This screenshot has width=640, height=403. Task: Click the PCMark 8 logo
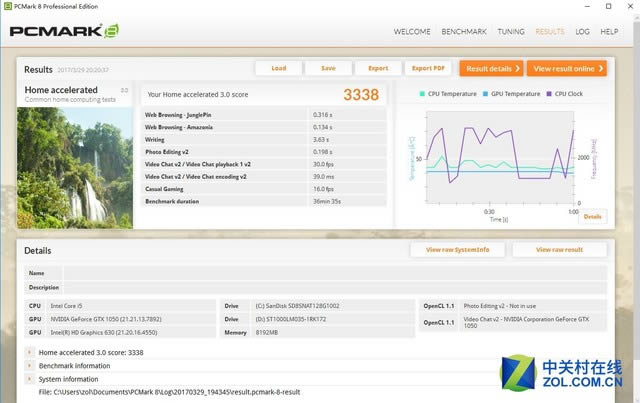[x=64, y=31]
